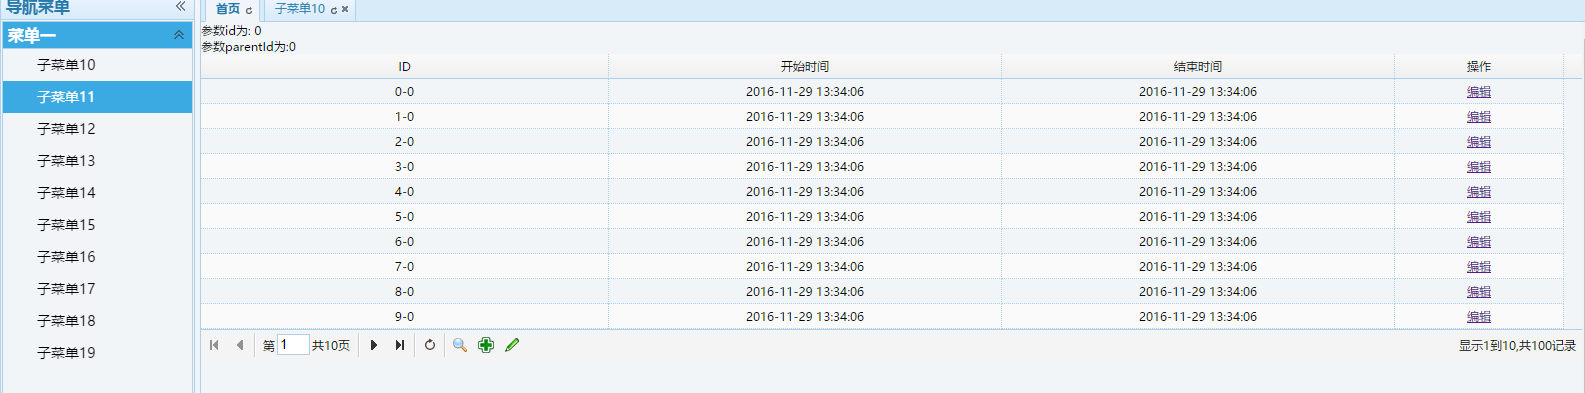Viewport: 1585px width, 393px height.
Task: Switch to the 子菜单10 tab
Action: (x=300, y=9)
